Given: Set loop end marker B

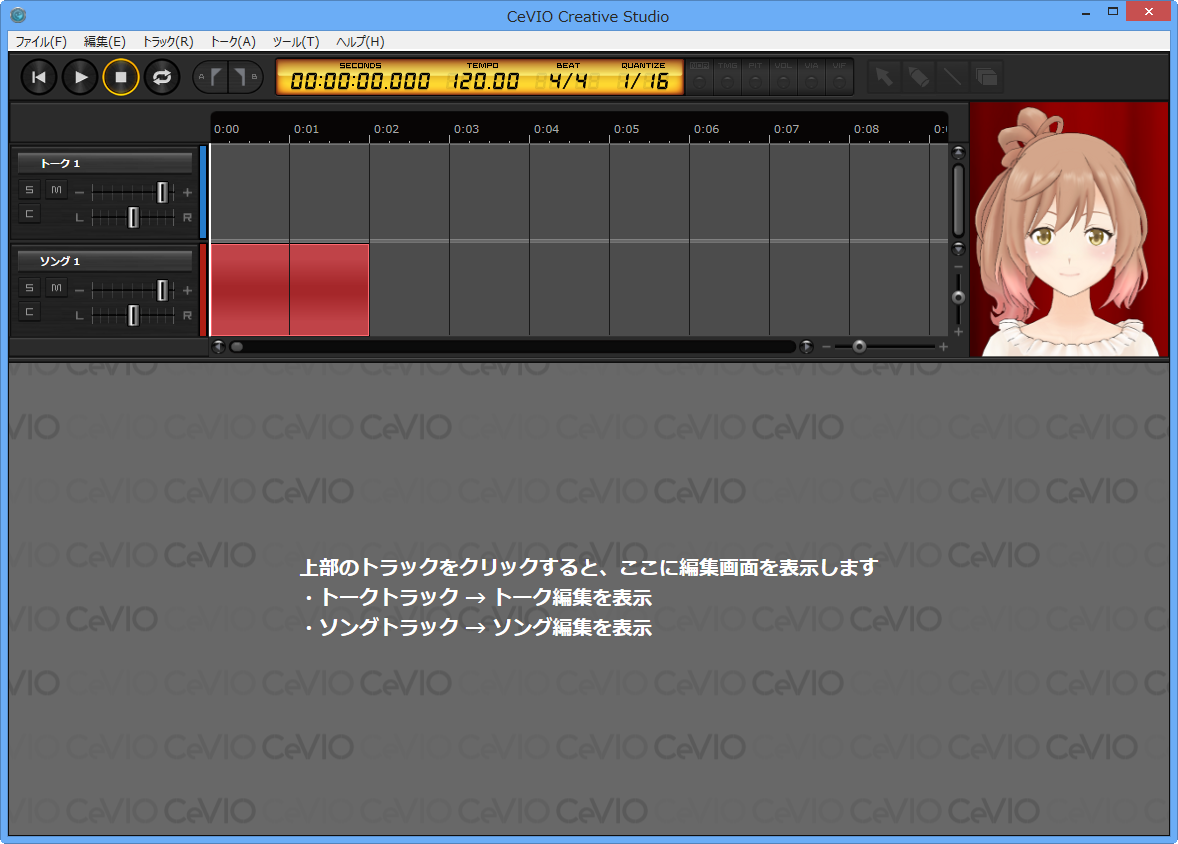Looking at the screenshot, I should [x=244, y=77].
